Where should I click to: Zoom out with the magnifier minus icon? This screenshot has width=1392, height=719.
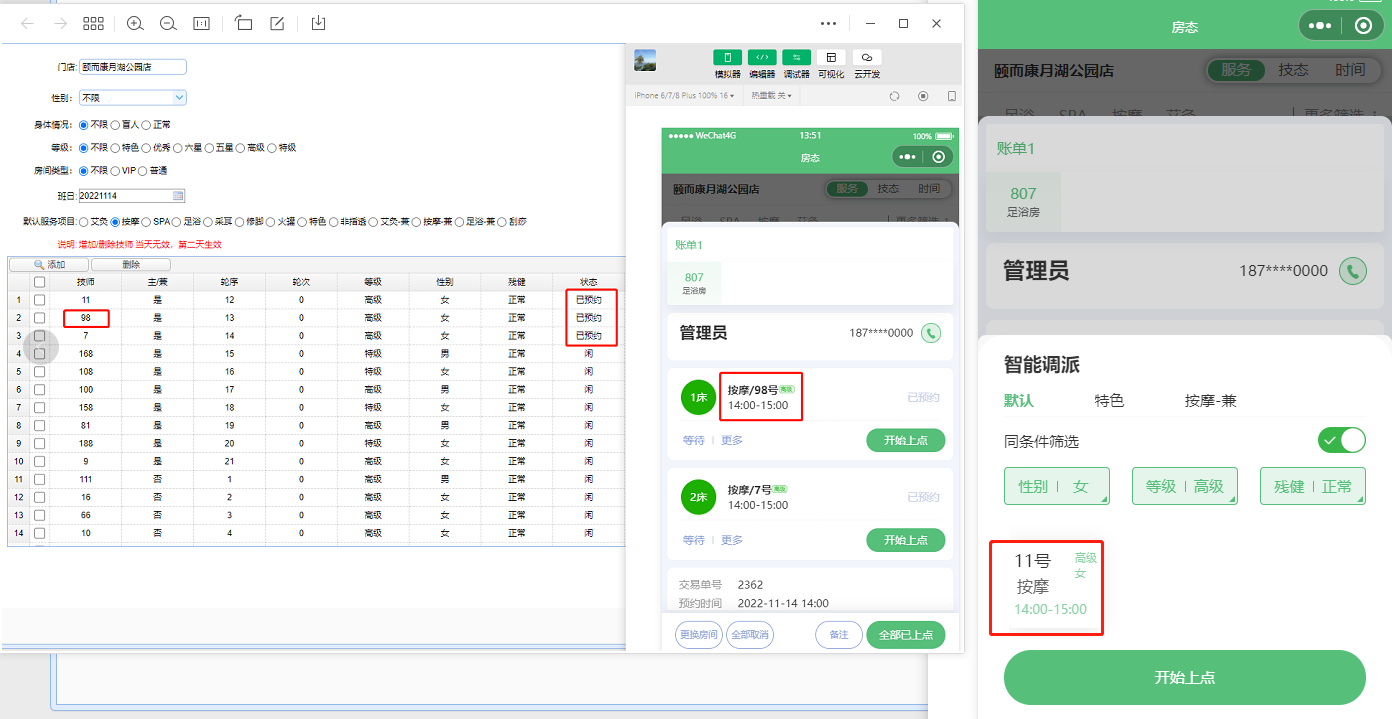pyautogui.click(x=168, y=23)
